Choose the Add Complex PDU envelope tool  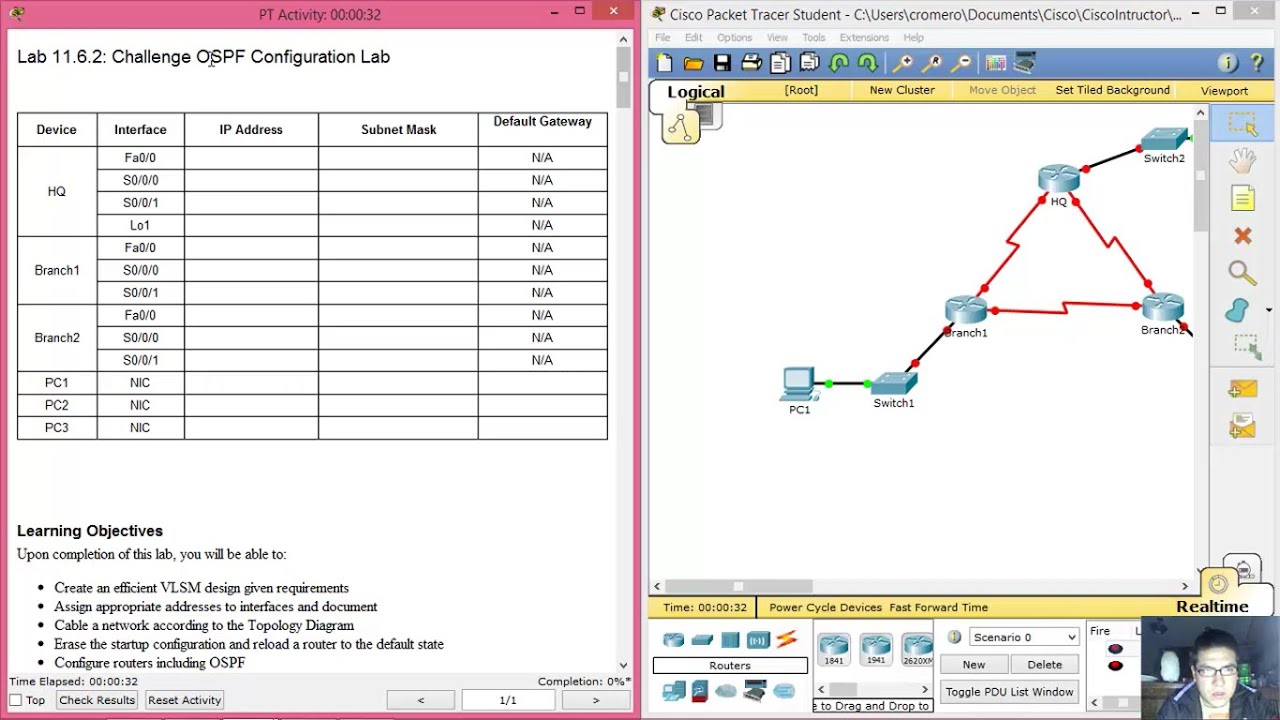(x=1242, y=427)
